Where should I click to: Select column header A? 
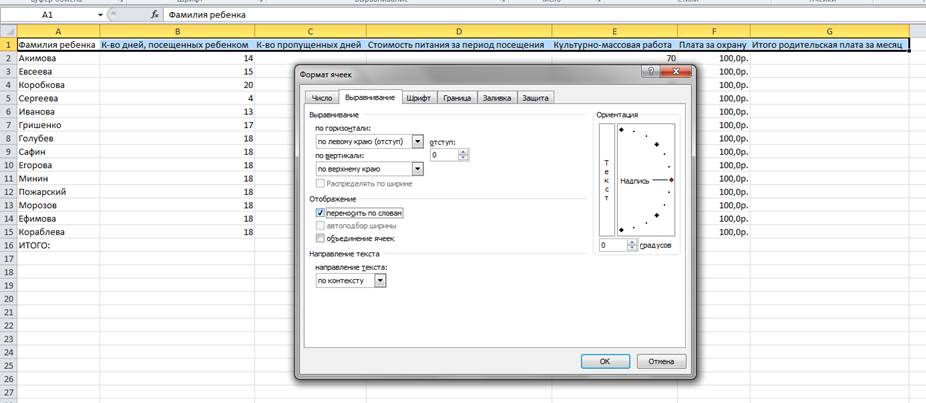click(58, 31)
